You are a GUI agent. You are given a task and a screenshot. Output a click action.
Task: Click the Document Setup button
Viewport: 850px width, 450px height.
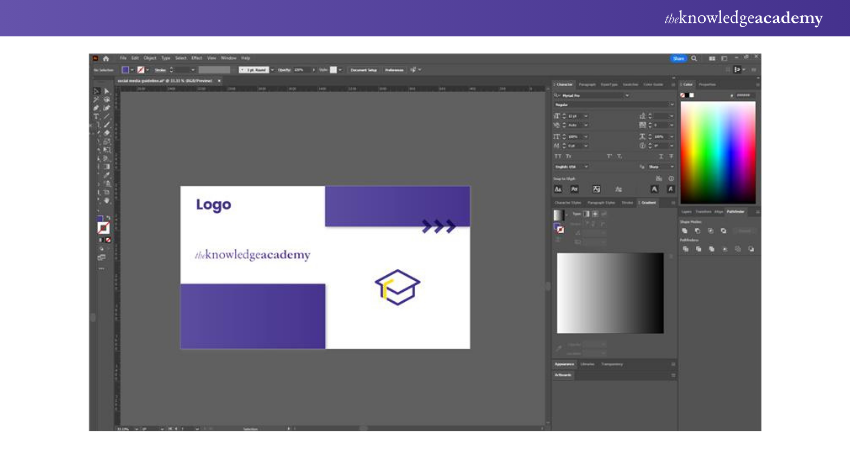point(363,70)
